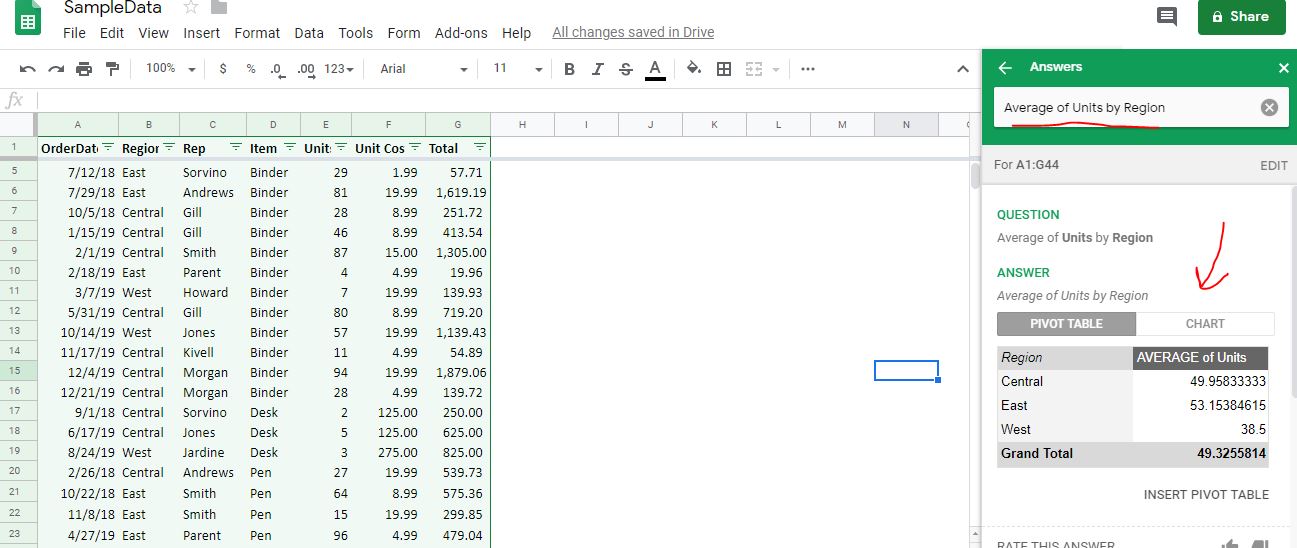
Task: Open the Data menu
Action: (x=309, y=33)
